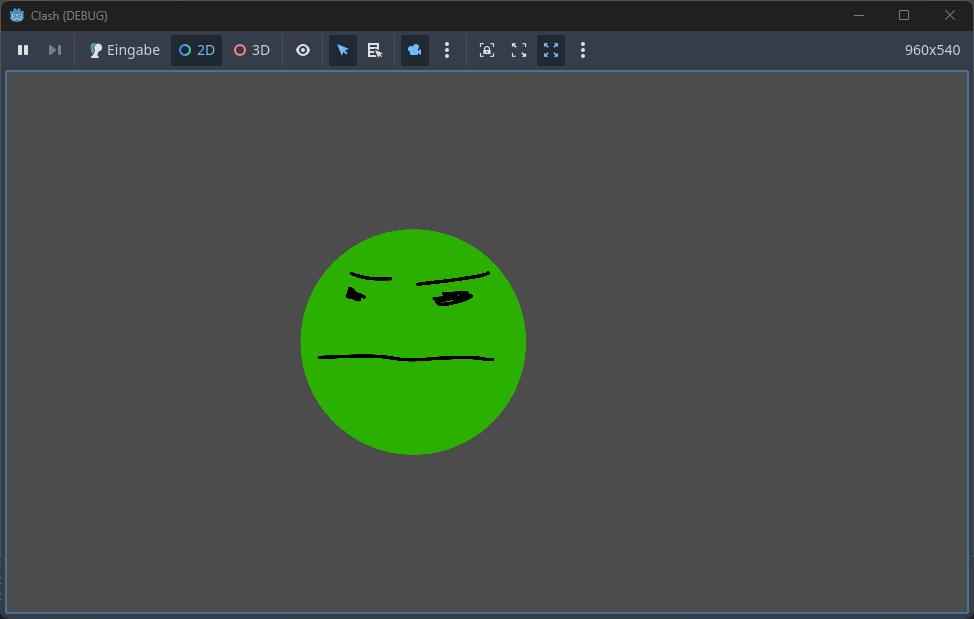This screenshot has height=619, width=974.
Task: Close the Clash (DEBUG) window
Action: [x=950, y=16]
